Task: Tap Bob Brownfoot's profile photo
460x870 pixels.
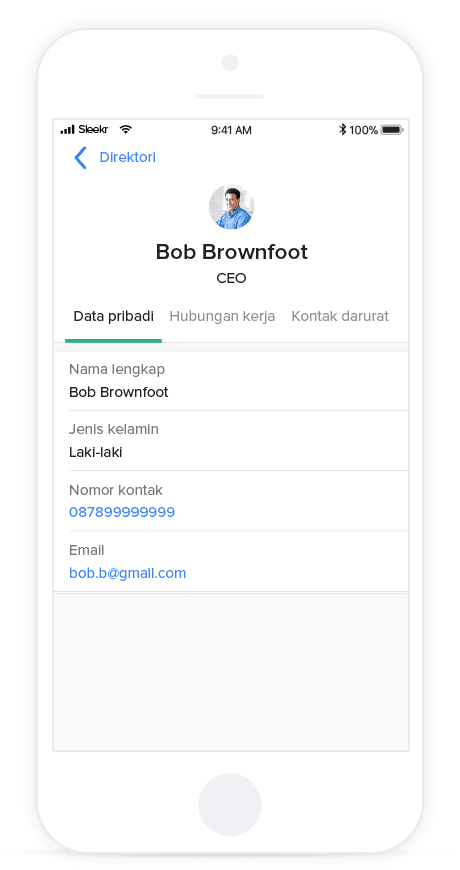Action: [231, 206]
